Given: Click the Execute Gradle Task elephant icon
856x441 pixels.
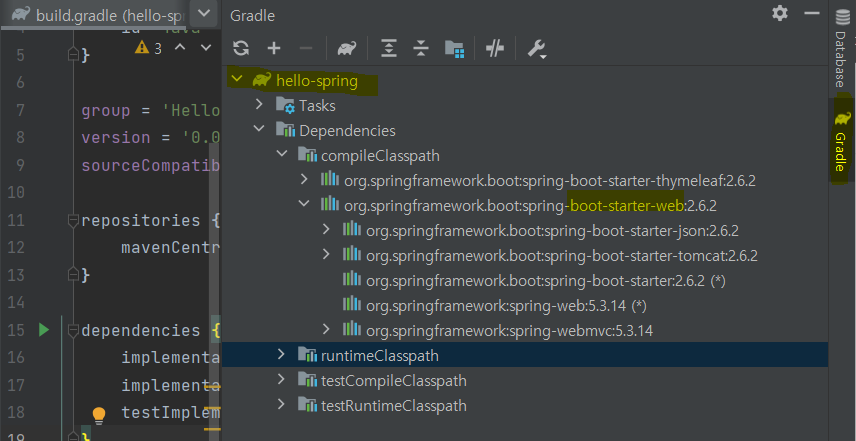Looking at the screenshot, I should 347,49.
